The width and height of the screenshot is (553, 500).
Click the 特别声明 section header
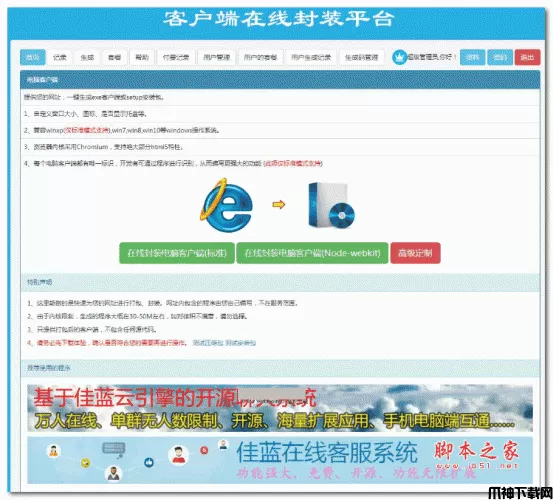[x=280, y=282]
